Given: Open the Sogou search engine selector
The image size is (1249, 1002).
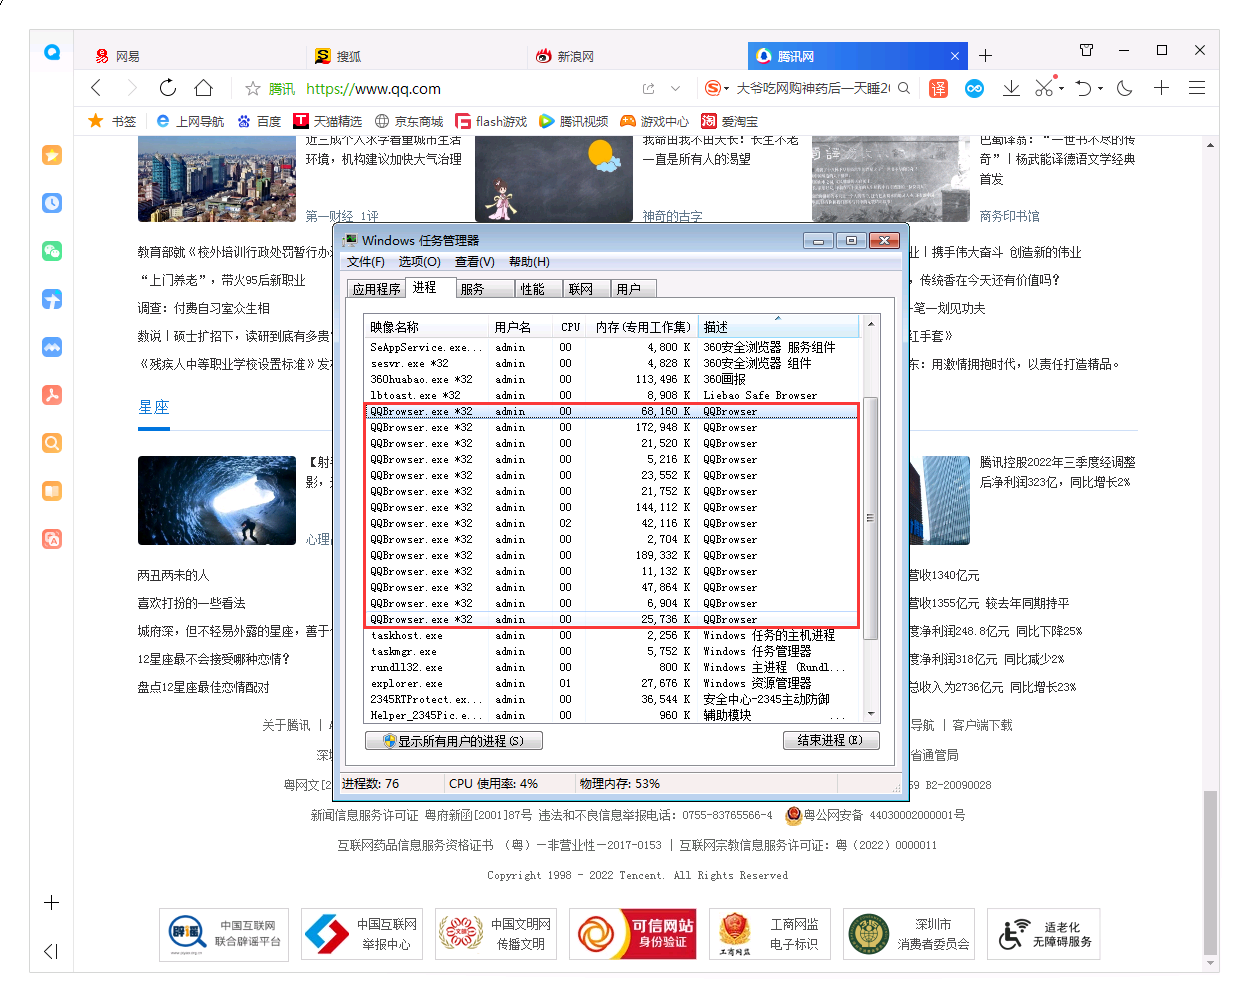Looking at the screenshot, I should coord(716,88).
